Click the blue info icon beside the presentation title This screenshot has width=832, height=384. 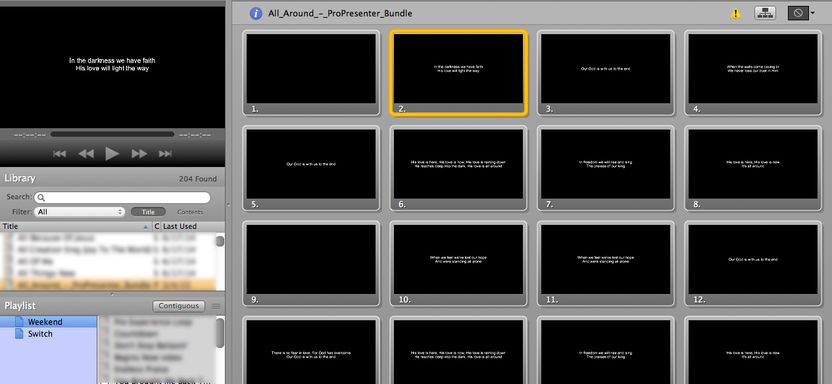tap(256, 13)
